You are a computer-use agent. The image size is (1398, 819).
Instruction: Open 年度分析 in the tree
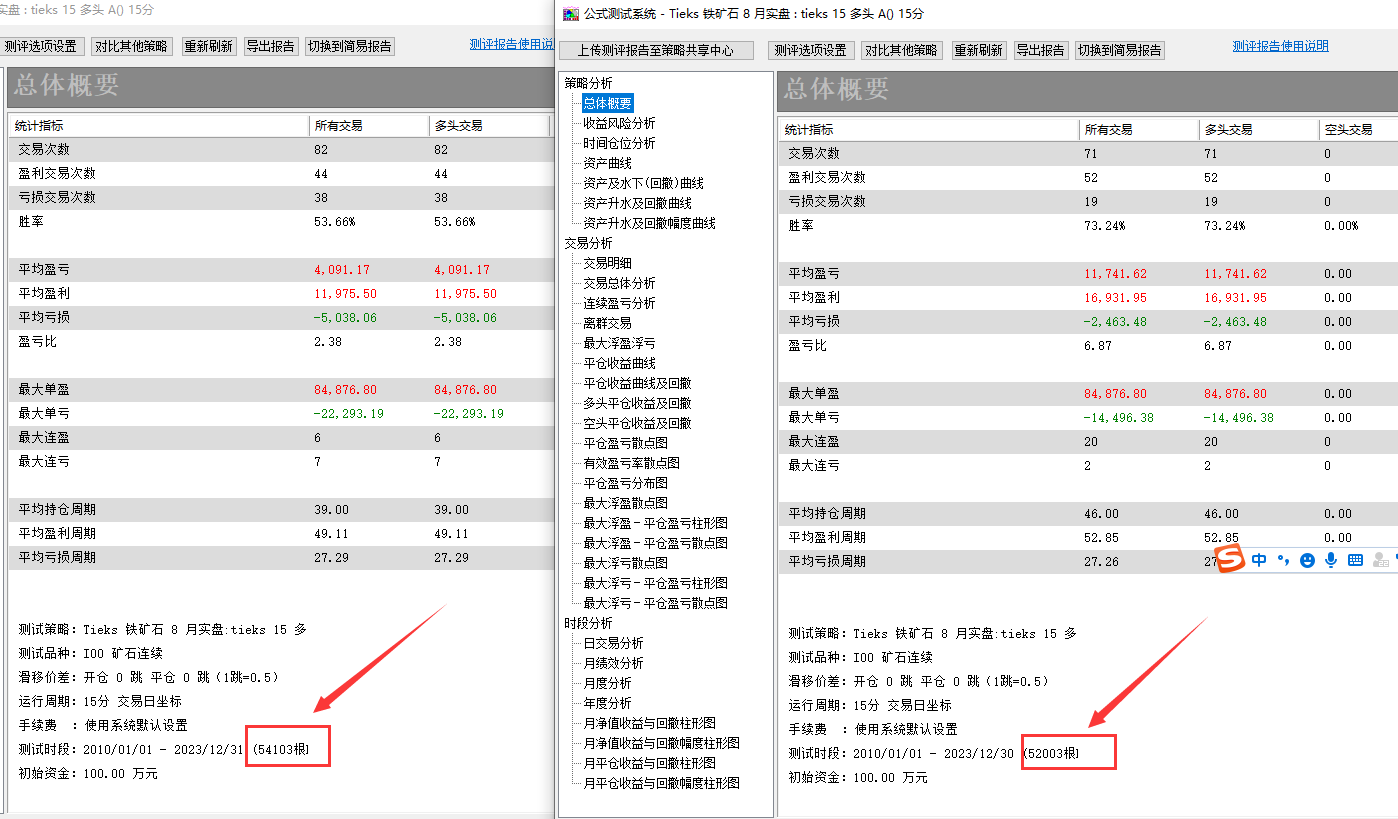608,703
